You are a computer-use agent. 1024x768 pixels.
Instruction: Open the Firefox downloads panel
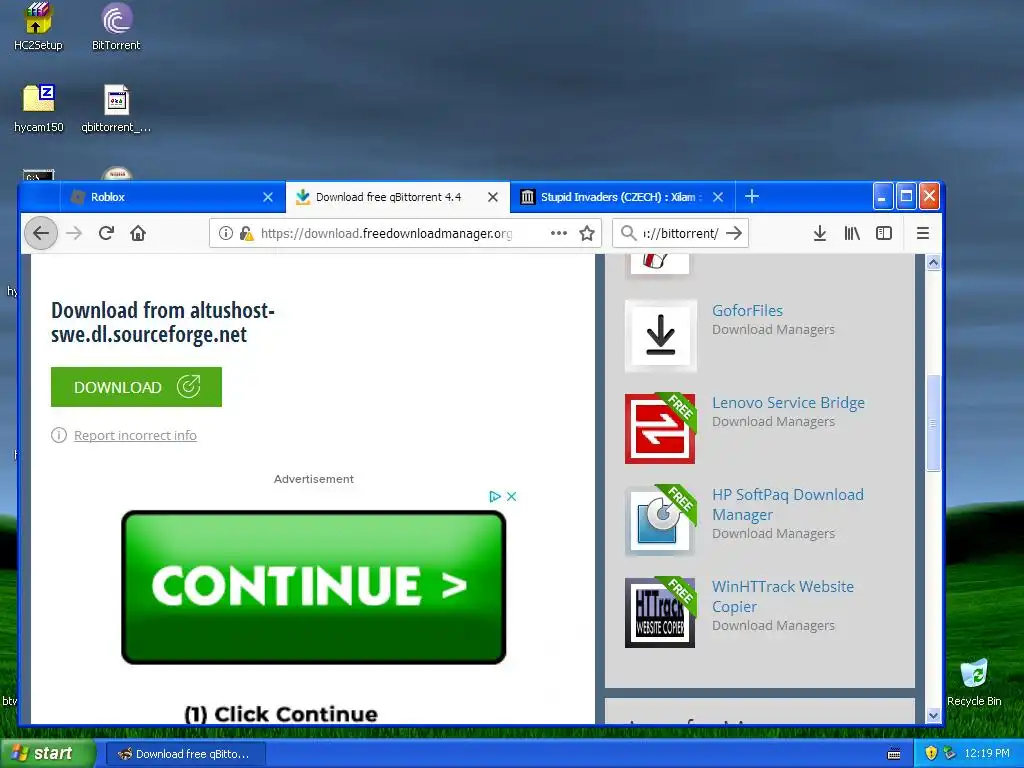click(820, 233)
